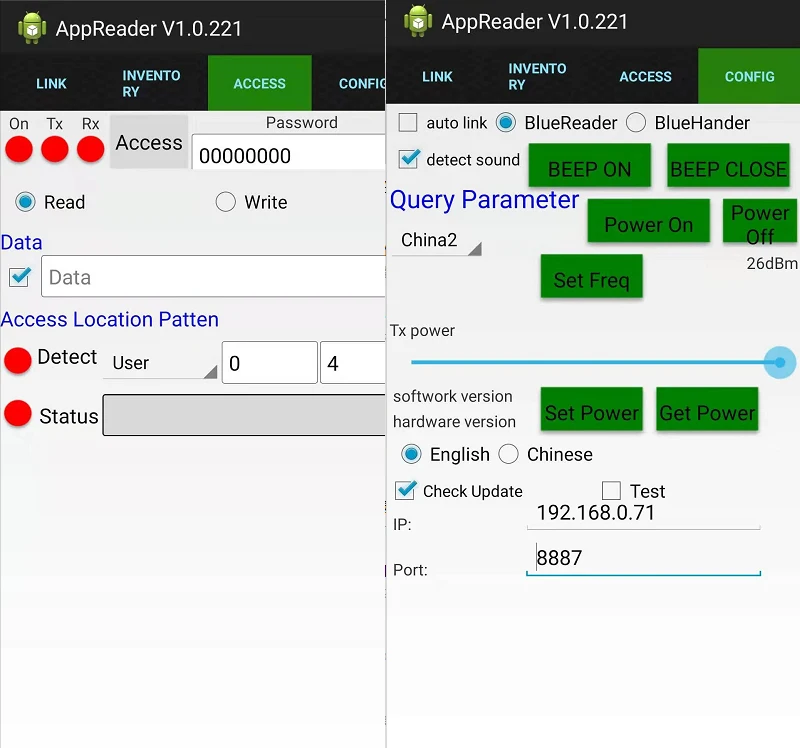Click the Set Power button
800x748 pixels.
(x=591, y=409)
